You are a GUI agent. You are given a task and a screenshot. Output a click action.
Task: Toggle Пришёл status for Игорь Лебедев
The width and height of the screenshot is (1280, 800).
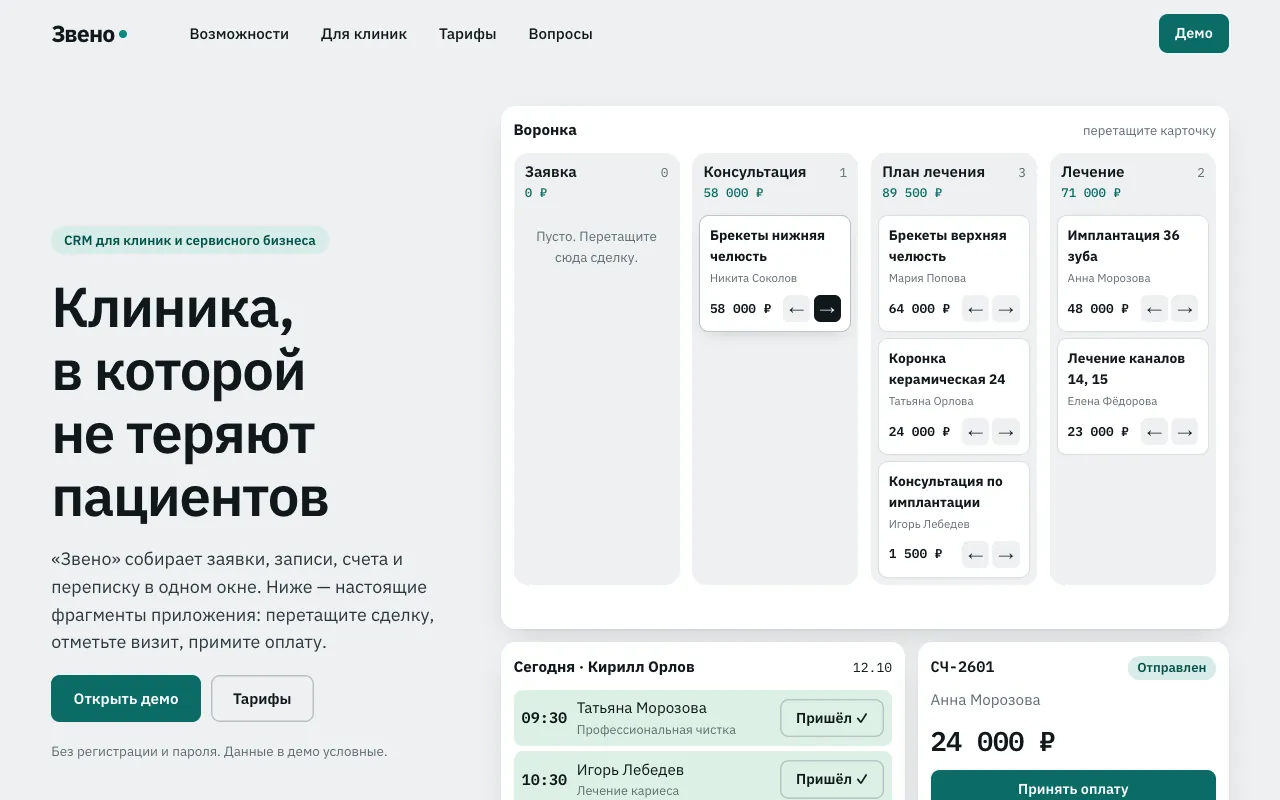[832, 779]
